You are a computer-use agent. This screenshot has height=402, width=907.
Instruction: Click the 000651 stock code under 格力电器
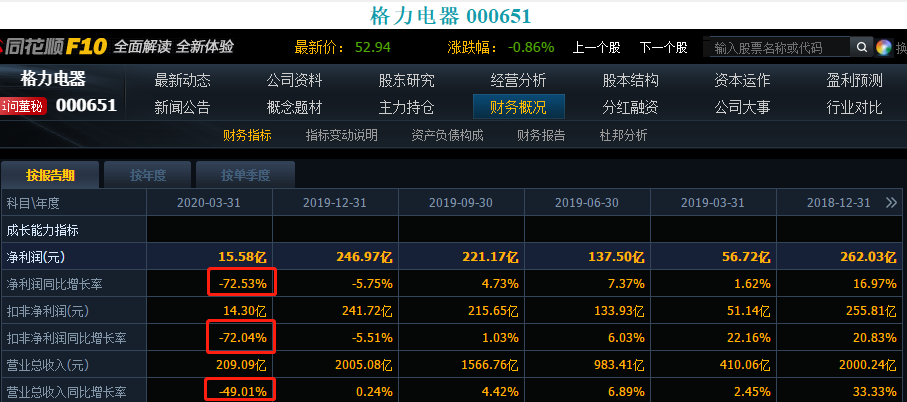tap(86, 105)
